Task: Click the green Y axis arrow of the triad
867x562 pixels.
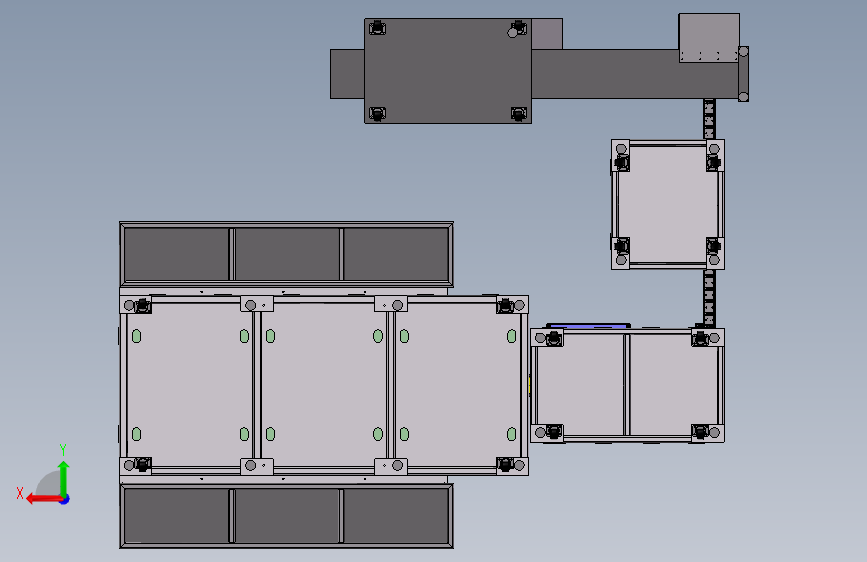Action: tap(64, 478)
